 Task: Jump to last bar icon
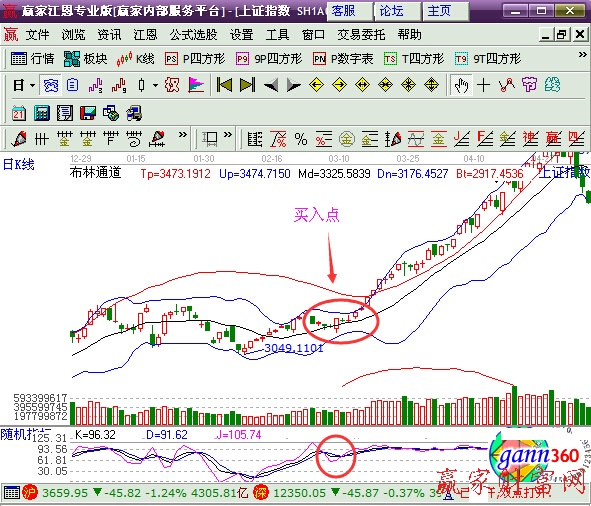click(247, 85)
